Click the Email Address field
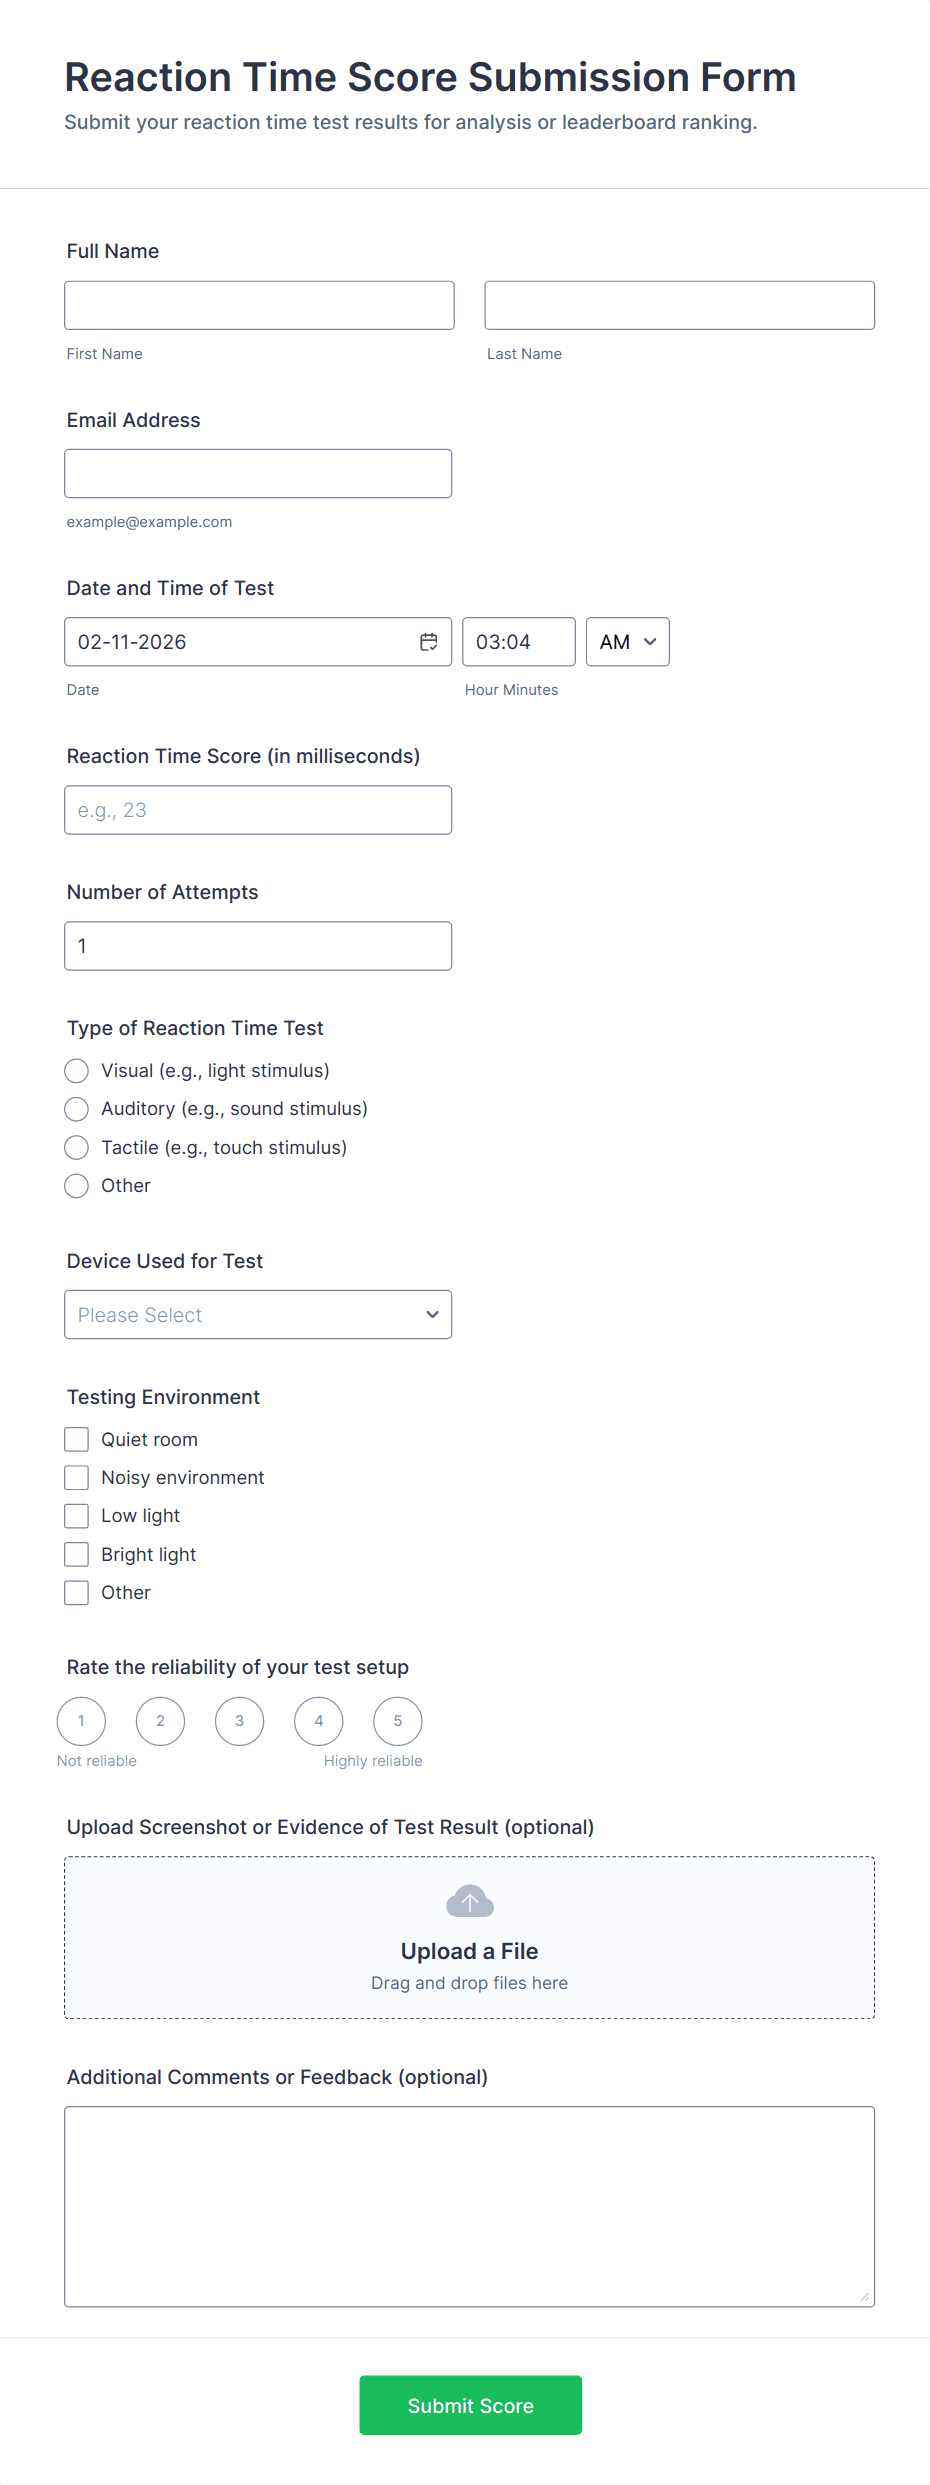 (258, 473)
